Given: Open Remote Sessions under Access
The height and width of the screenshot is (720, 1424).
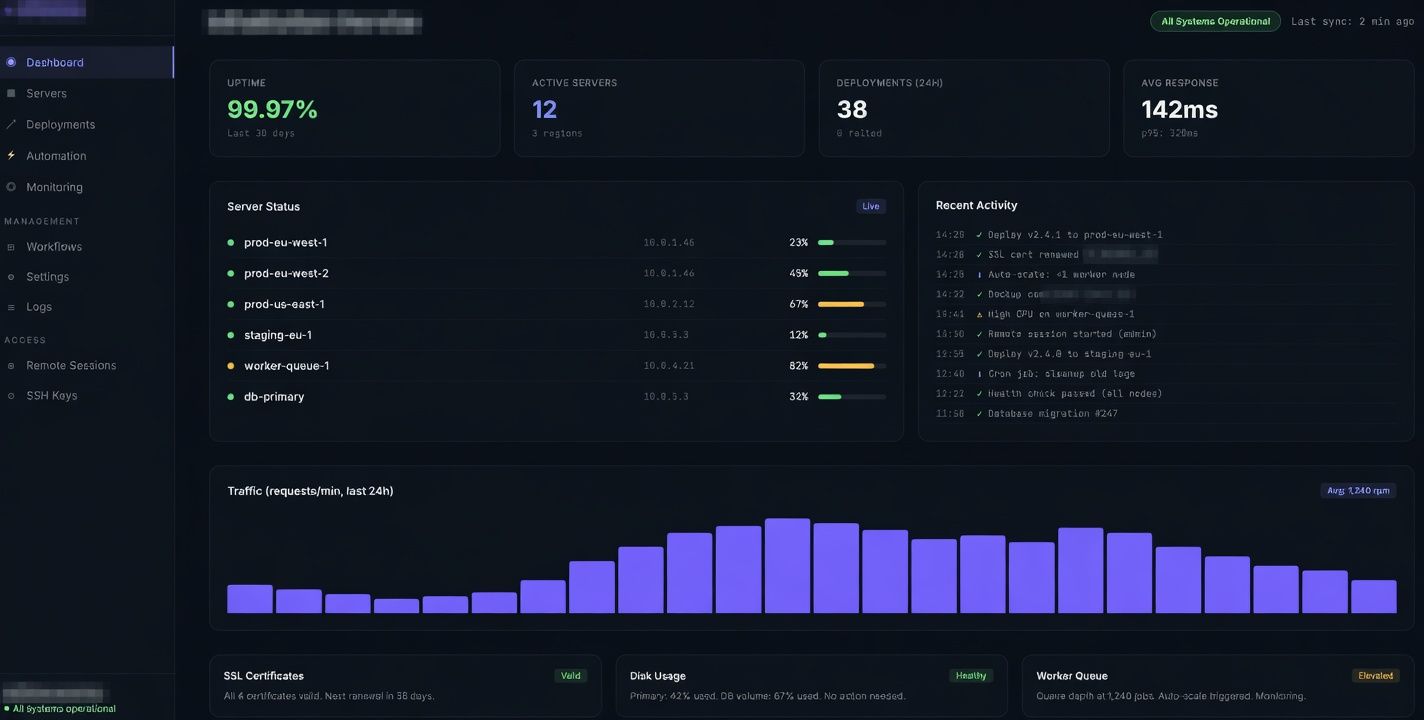Looking at the screenshot, I should pyautogui.click(x=87, y=365).
